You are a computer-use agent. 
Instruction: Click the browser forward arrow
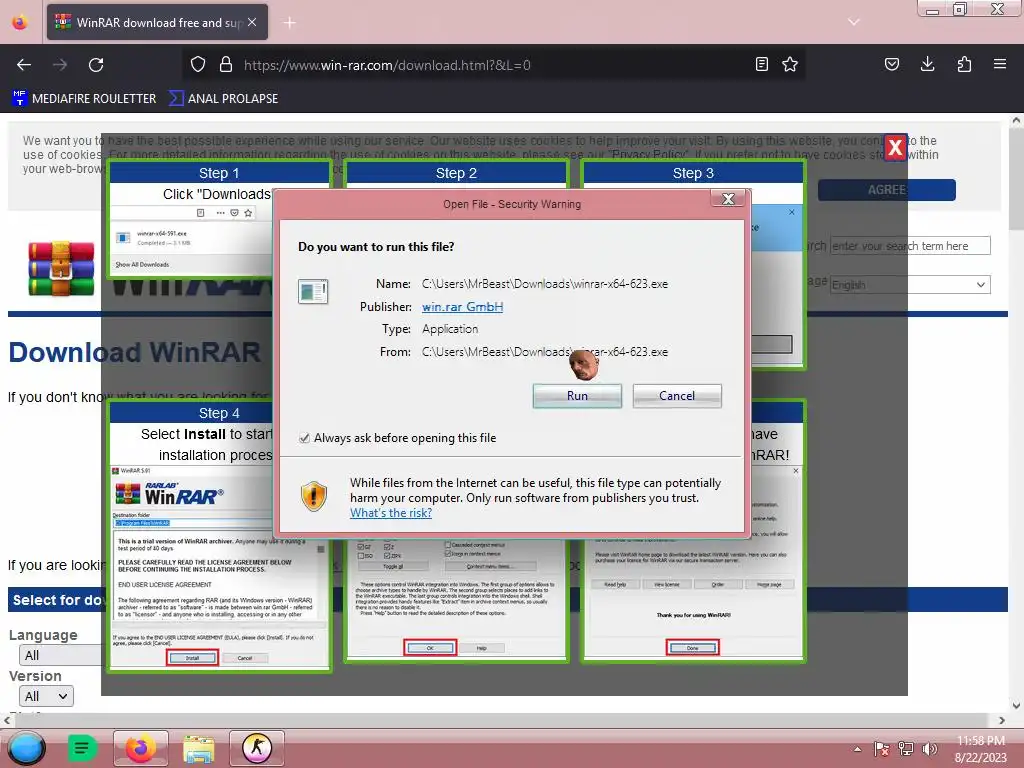60,65
